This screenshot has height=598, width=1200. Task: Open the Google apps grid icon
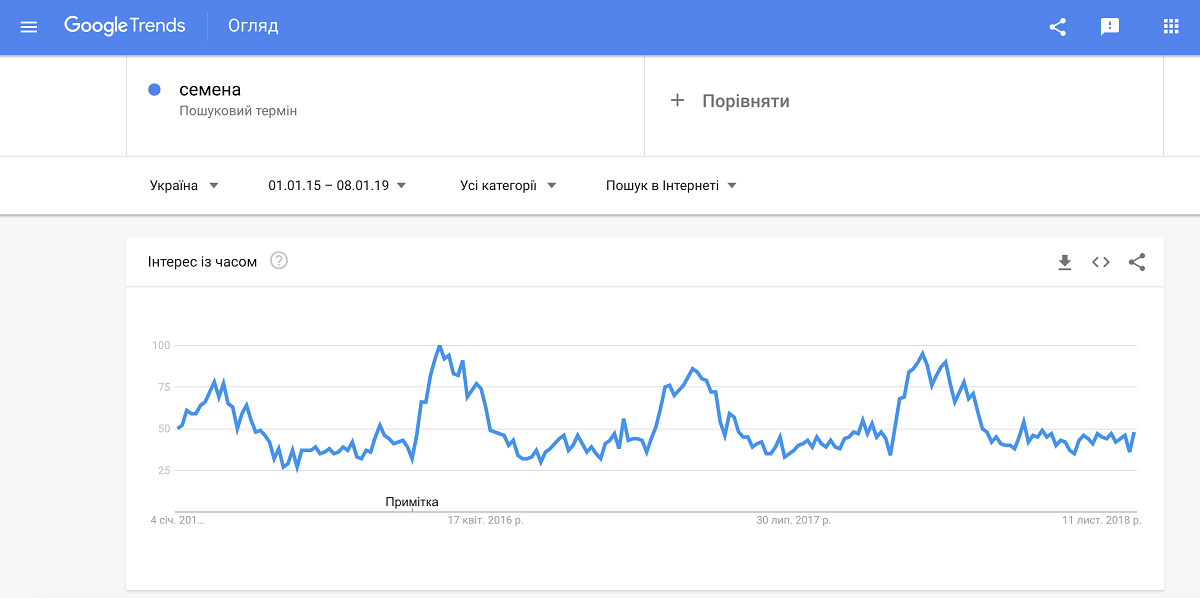click(1170, 27)
